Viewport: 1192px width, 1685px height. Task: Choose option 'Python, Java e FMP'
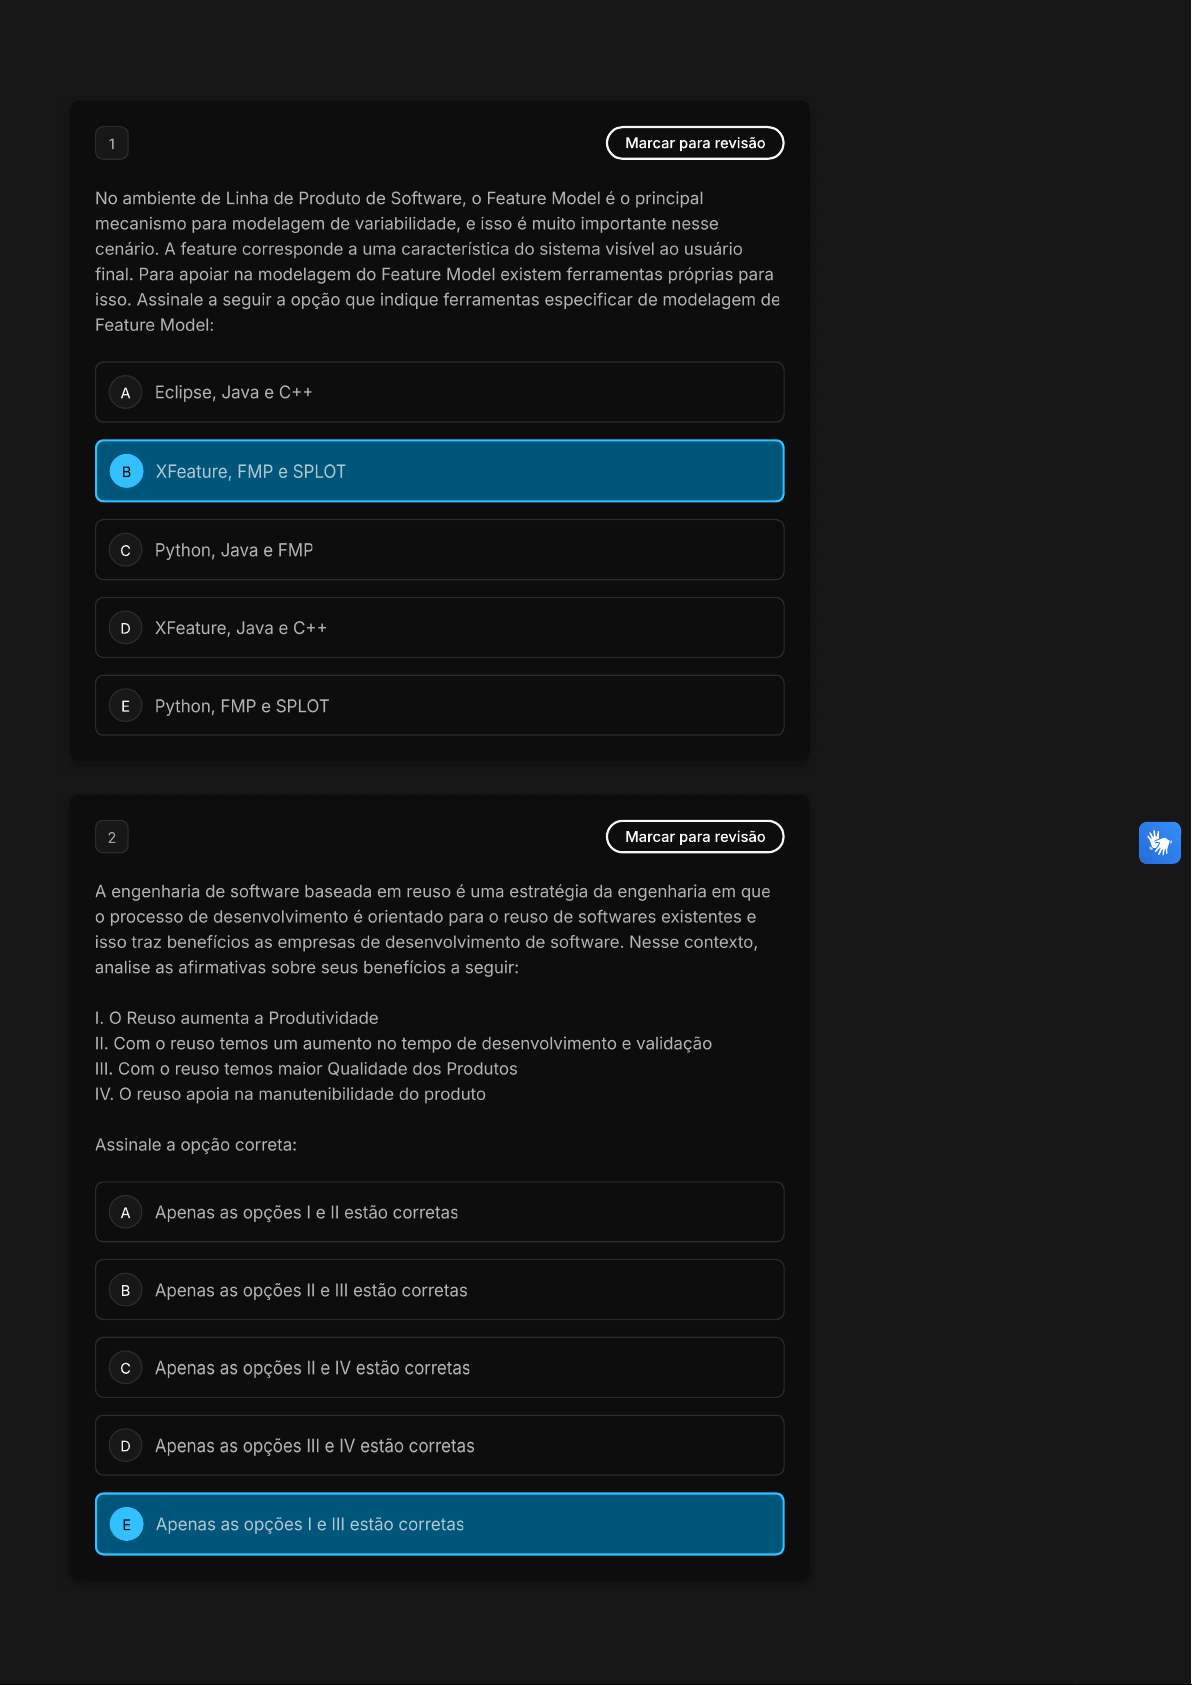click(x=439, y=550)
